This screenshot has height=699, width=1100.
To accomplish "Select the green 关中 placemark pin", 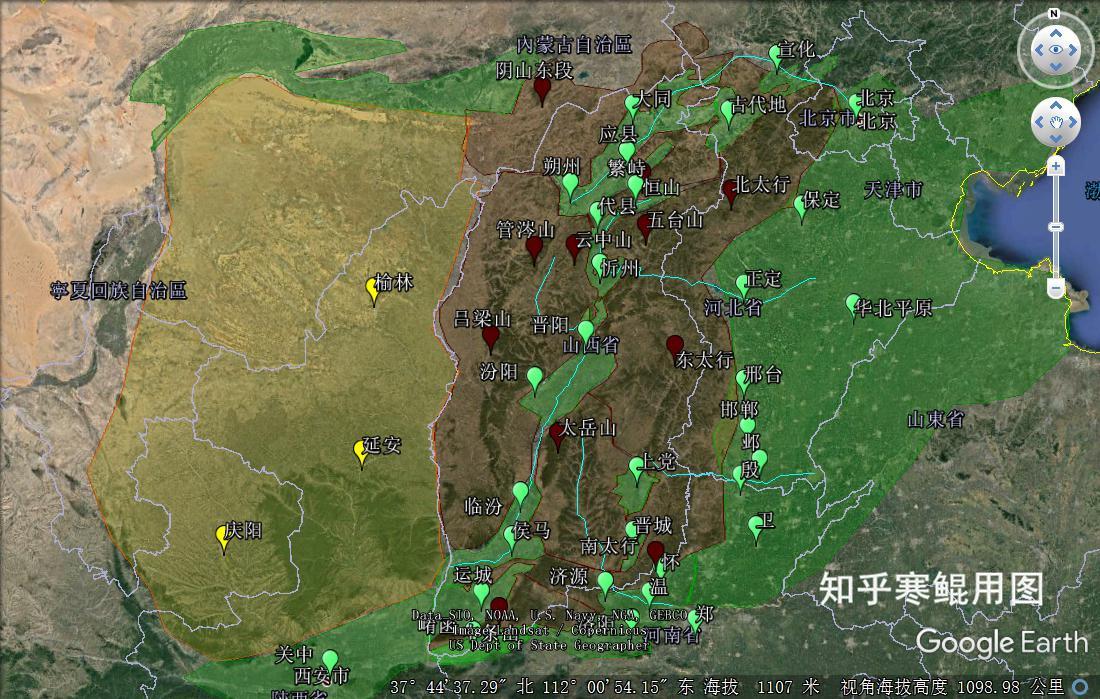I will point(329,660).
